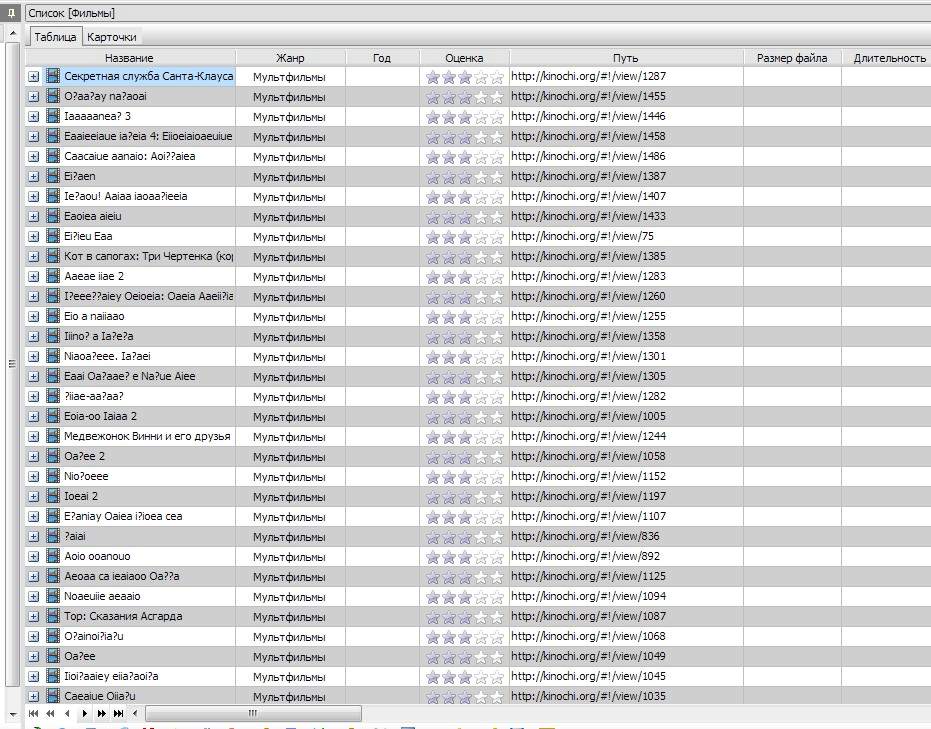Click film icon for 'Кот в сапогах' row

click(x=53, y=256)
